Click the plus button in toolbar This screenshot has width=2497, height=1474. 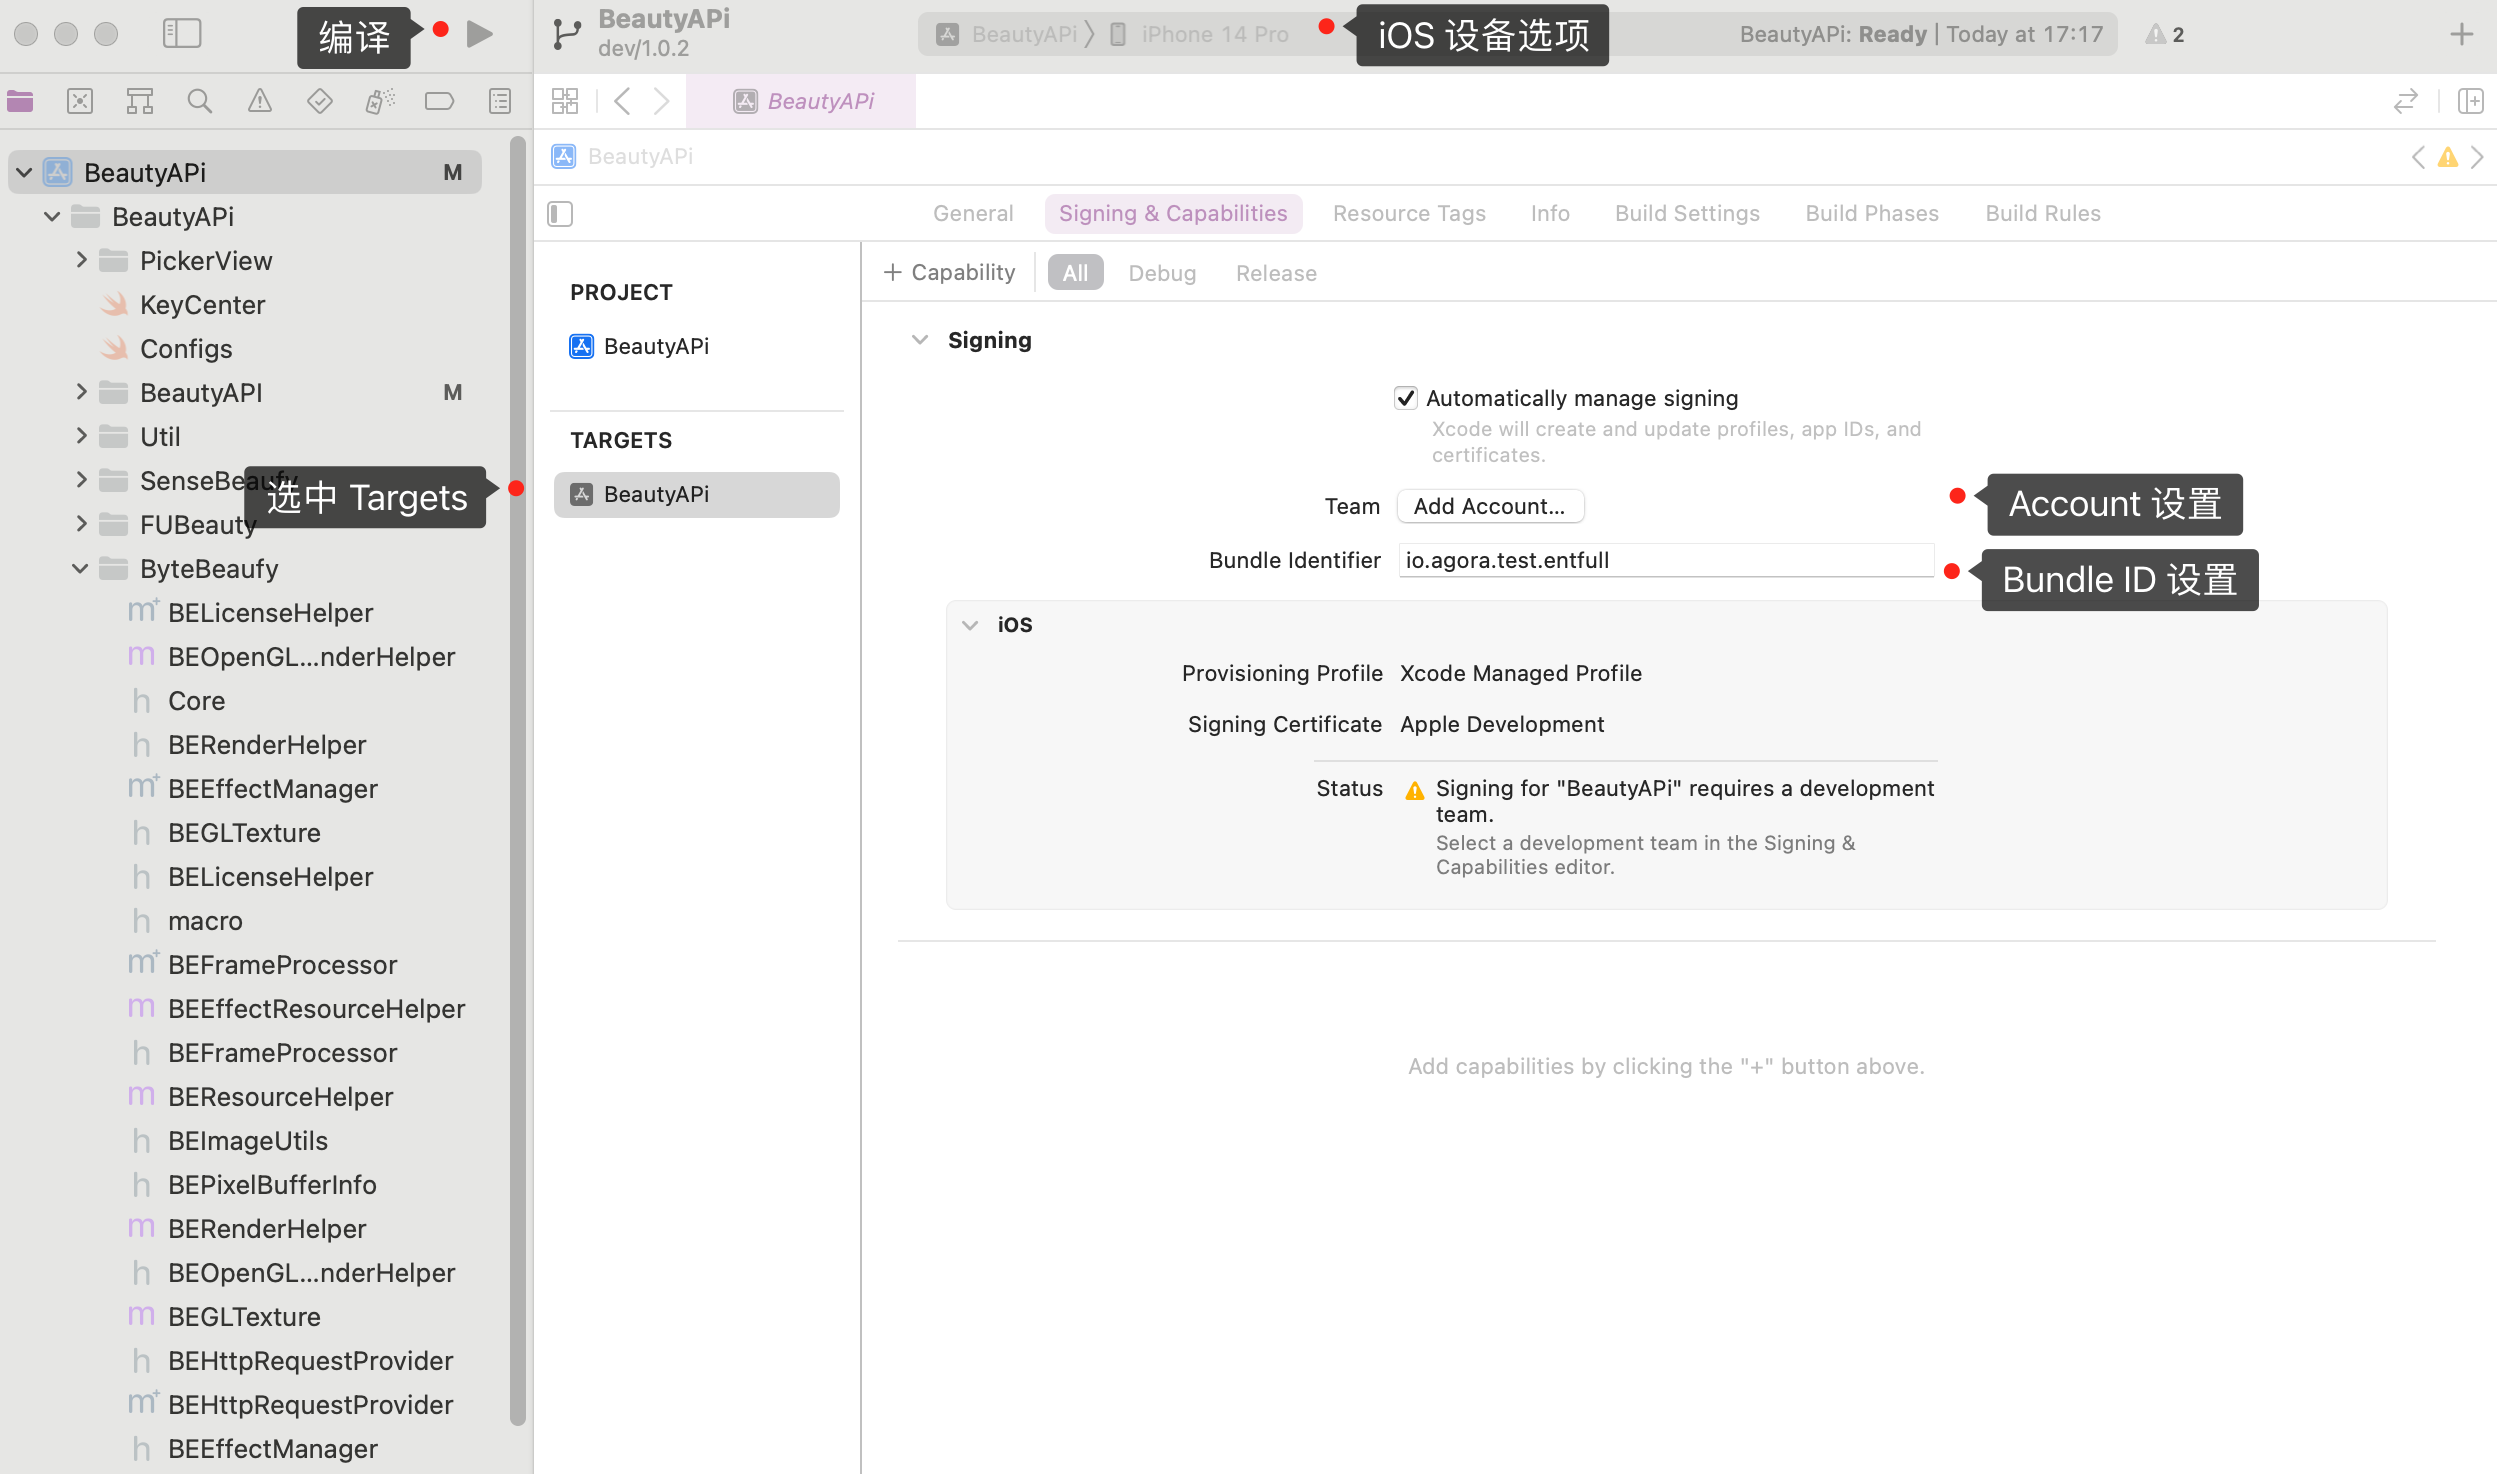[x=2462, y=35]
